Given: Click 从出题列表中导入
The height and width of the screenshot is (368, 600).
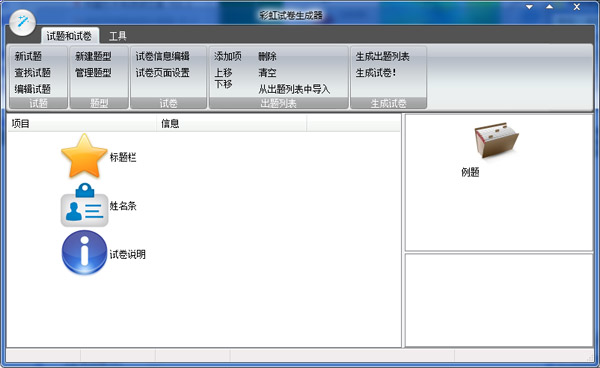Looking at the screenshot, I should pos(294,89).
